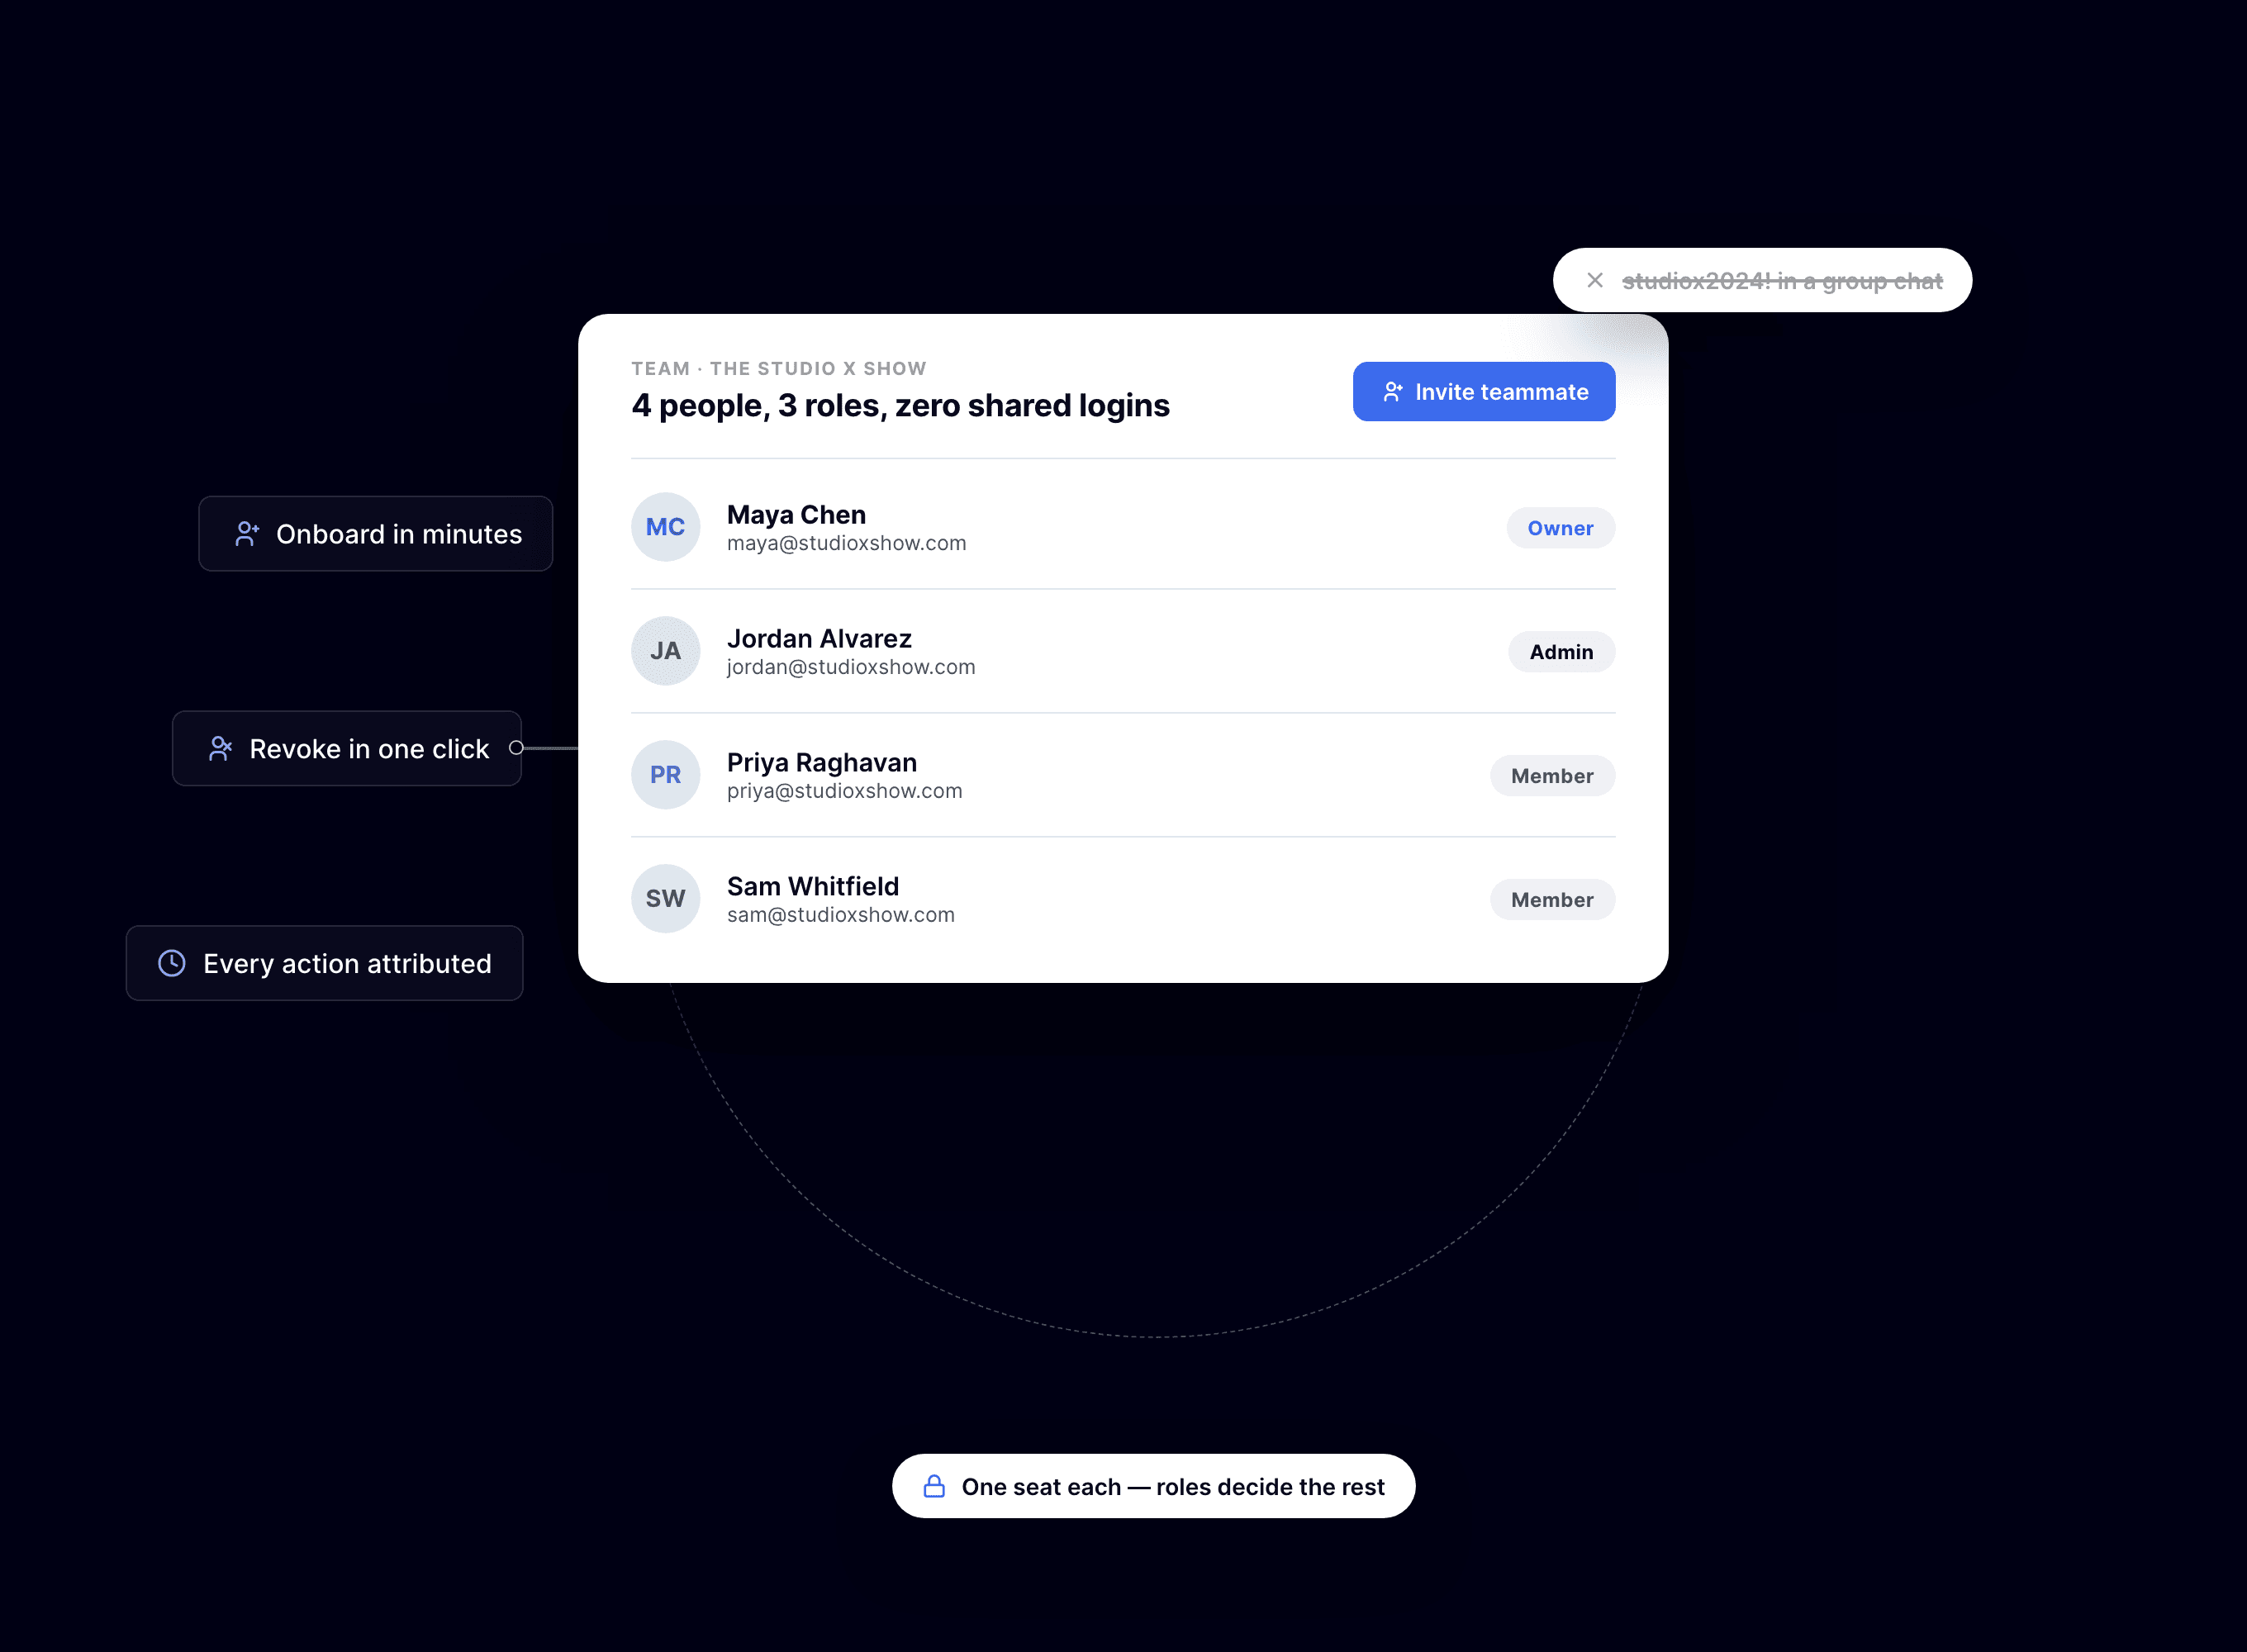2247x1652 pixels.
Task: Select the strikethrough 'studiox2024! in a group chat' text
Action: (x=1781, y=281)
